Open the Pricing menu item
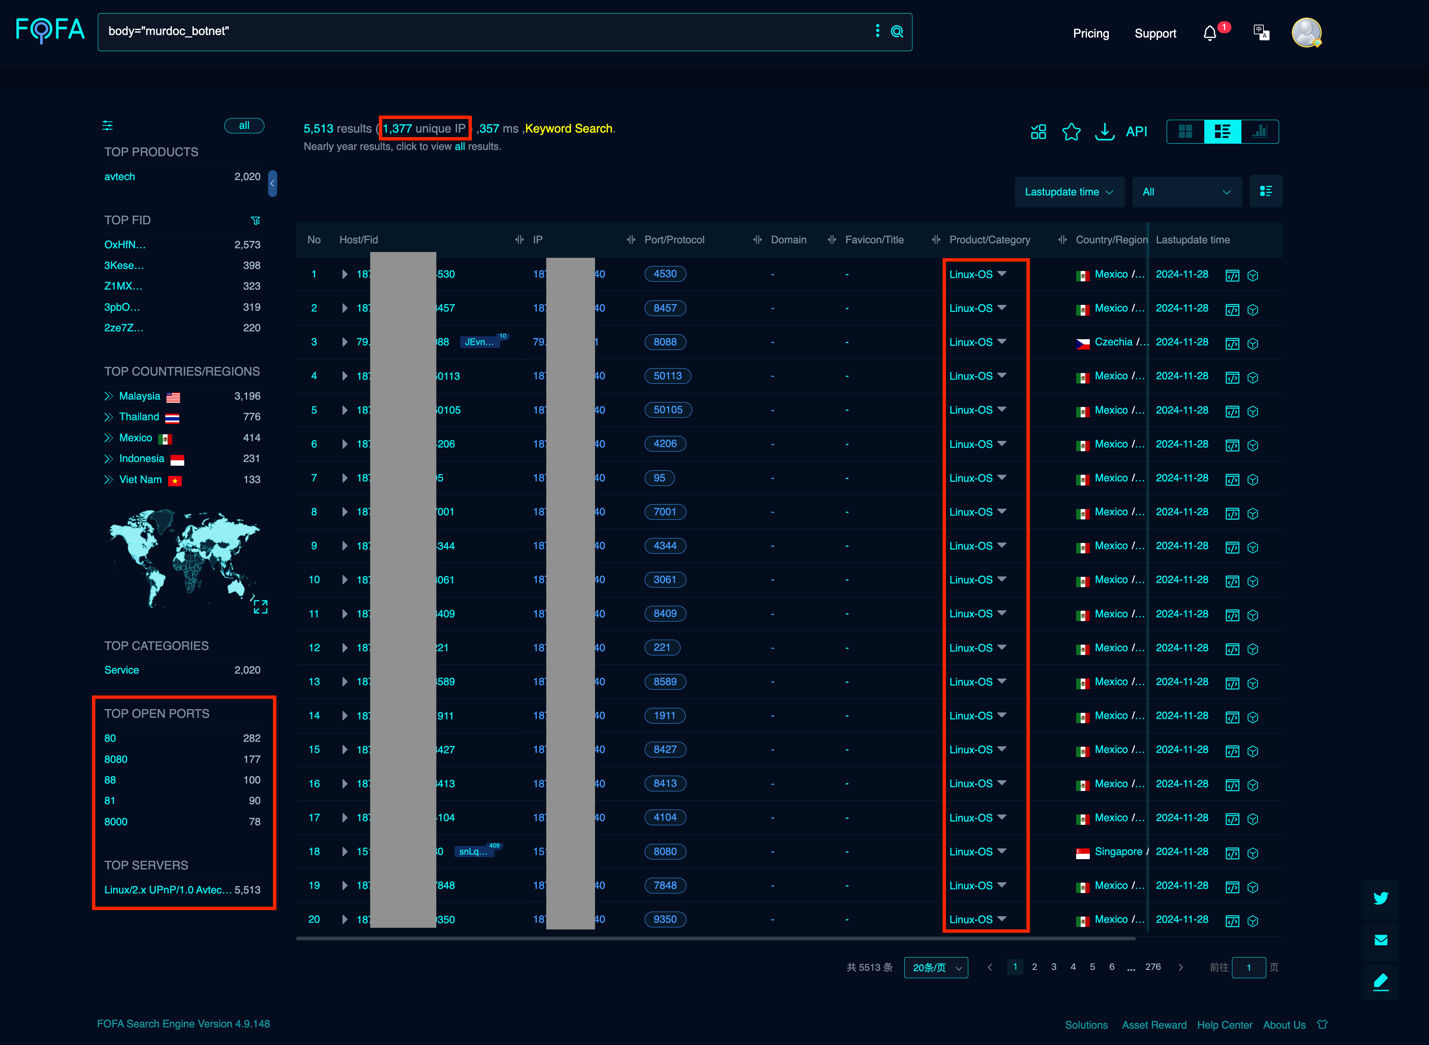The height and width of the screenshot is (1045, 1429). tap(1091, 33)
